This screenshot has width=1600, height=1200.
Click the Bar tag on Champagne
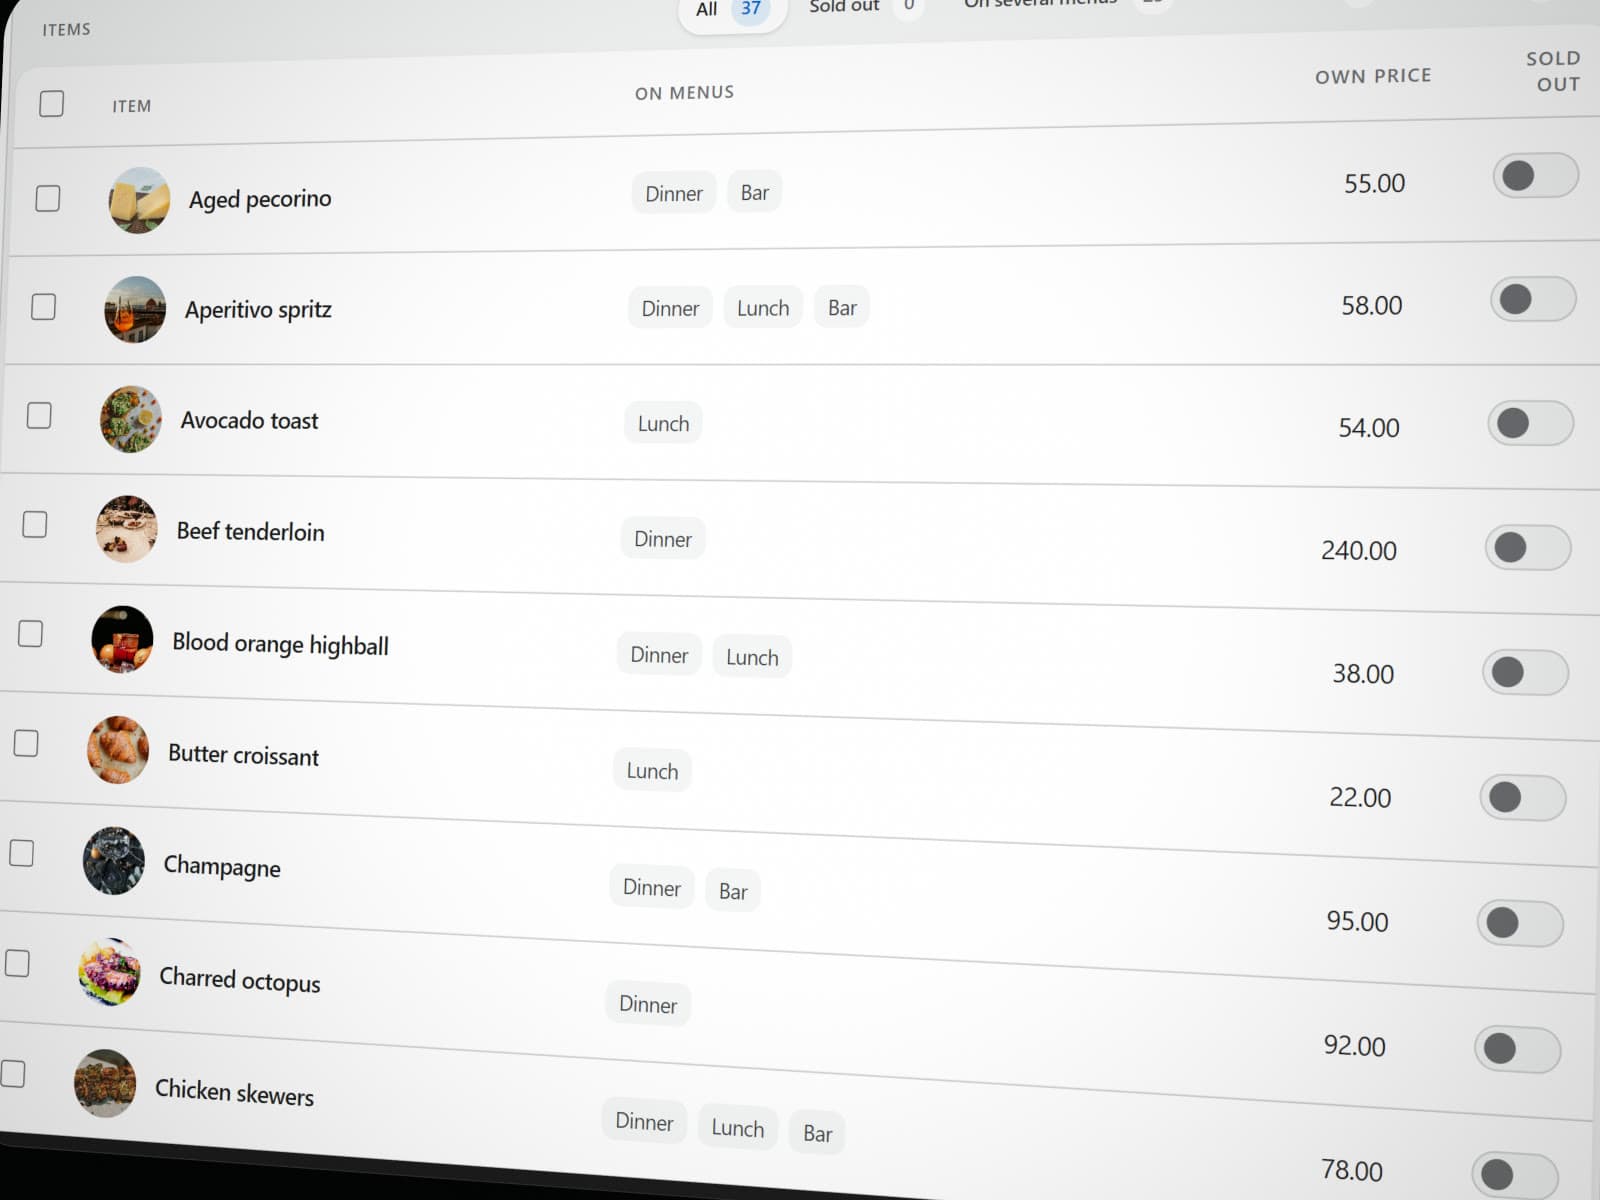(733, 891)
